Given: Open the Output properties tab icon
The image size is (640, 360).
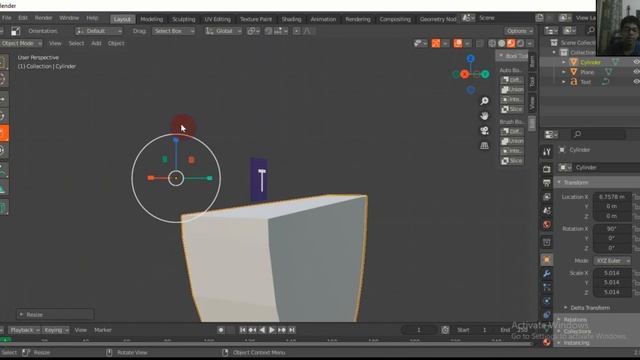Looking at the screenshot, I should [547, 182].
